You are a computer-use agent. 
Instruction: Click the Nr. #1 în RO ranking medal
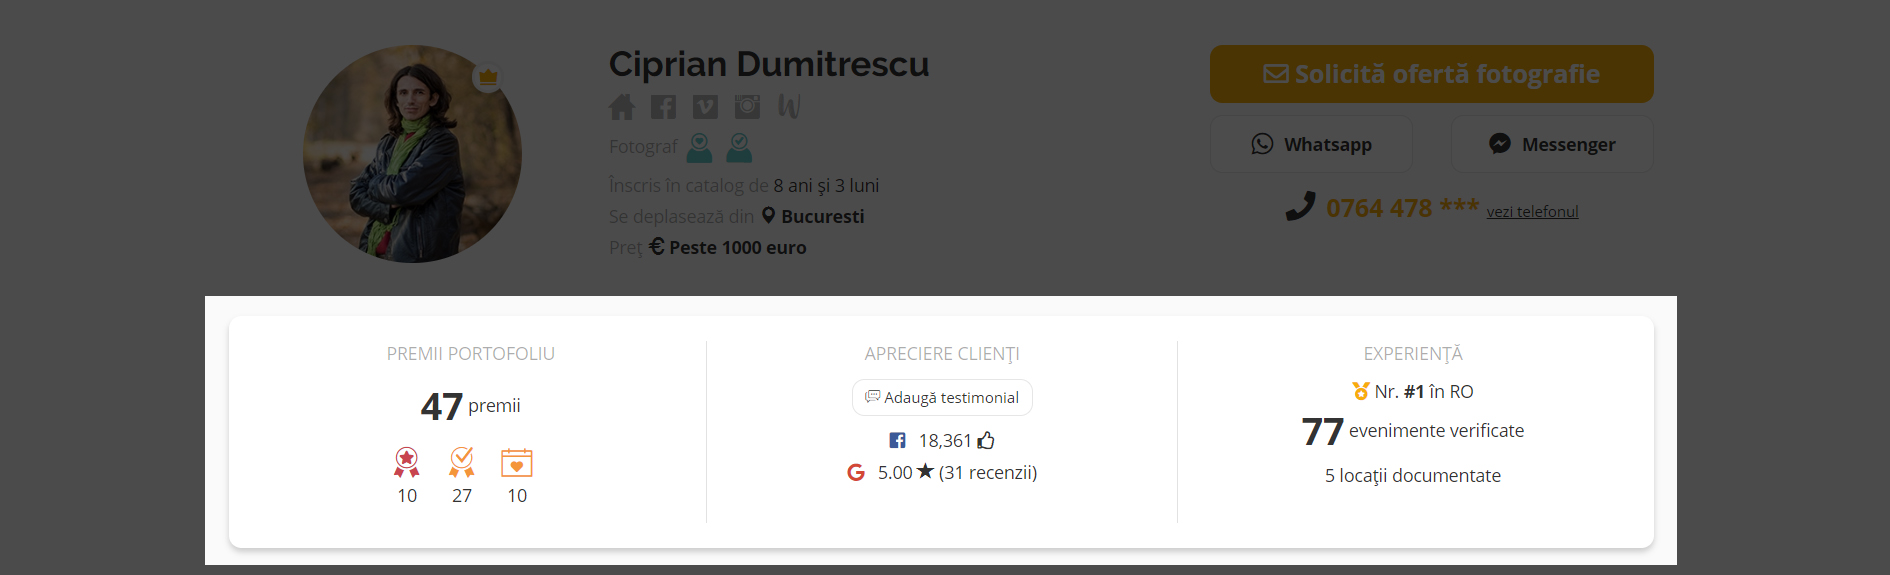point(1361,391)
